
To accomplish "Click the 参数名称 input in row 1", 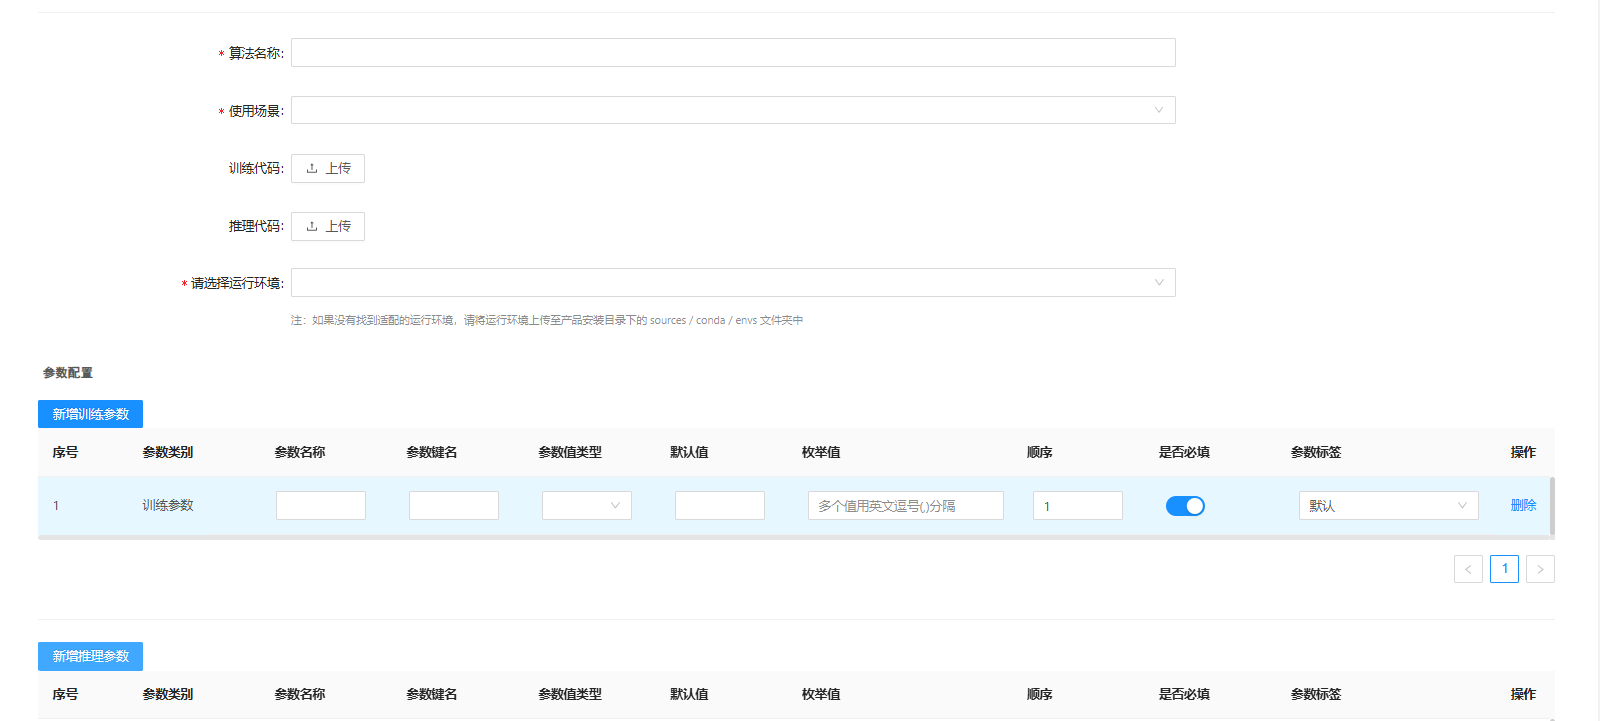I will 320,506.
